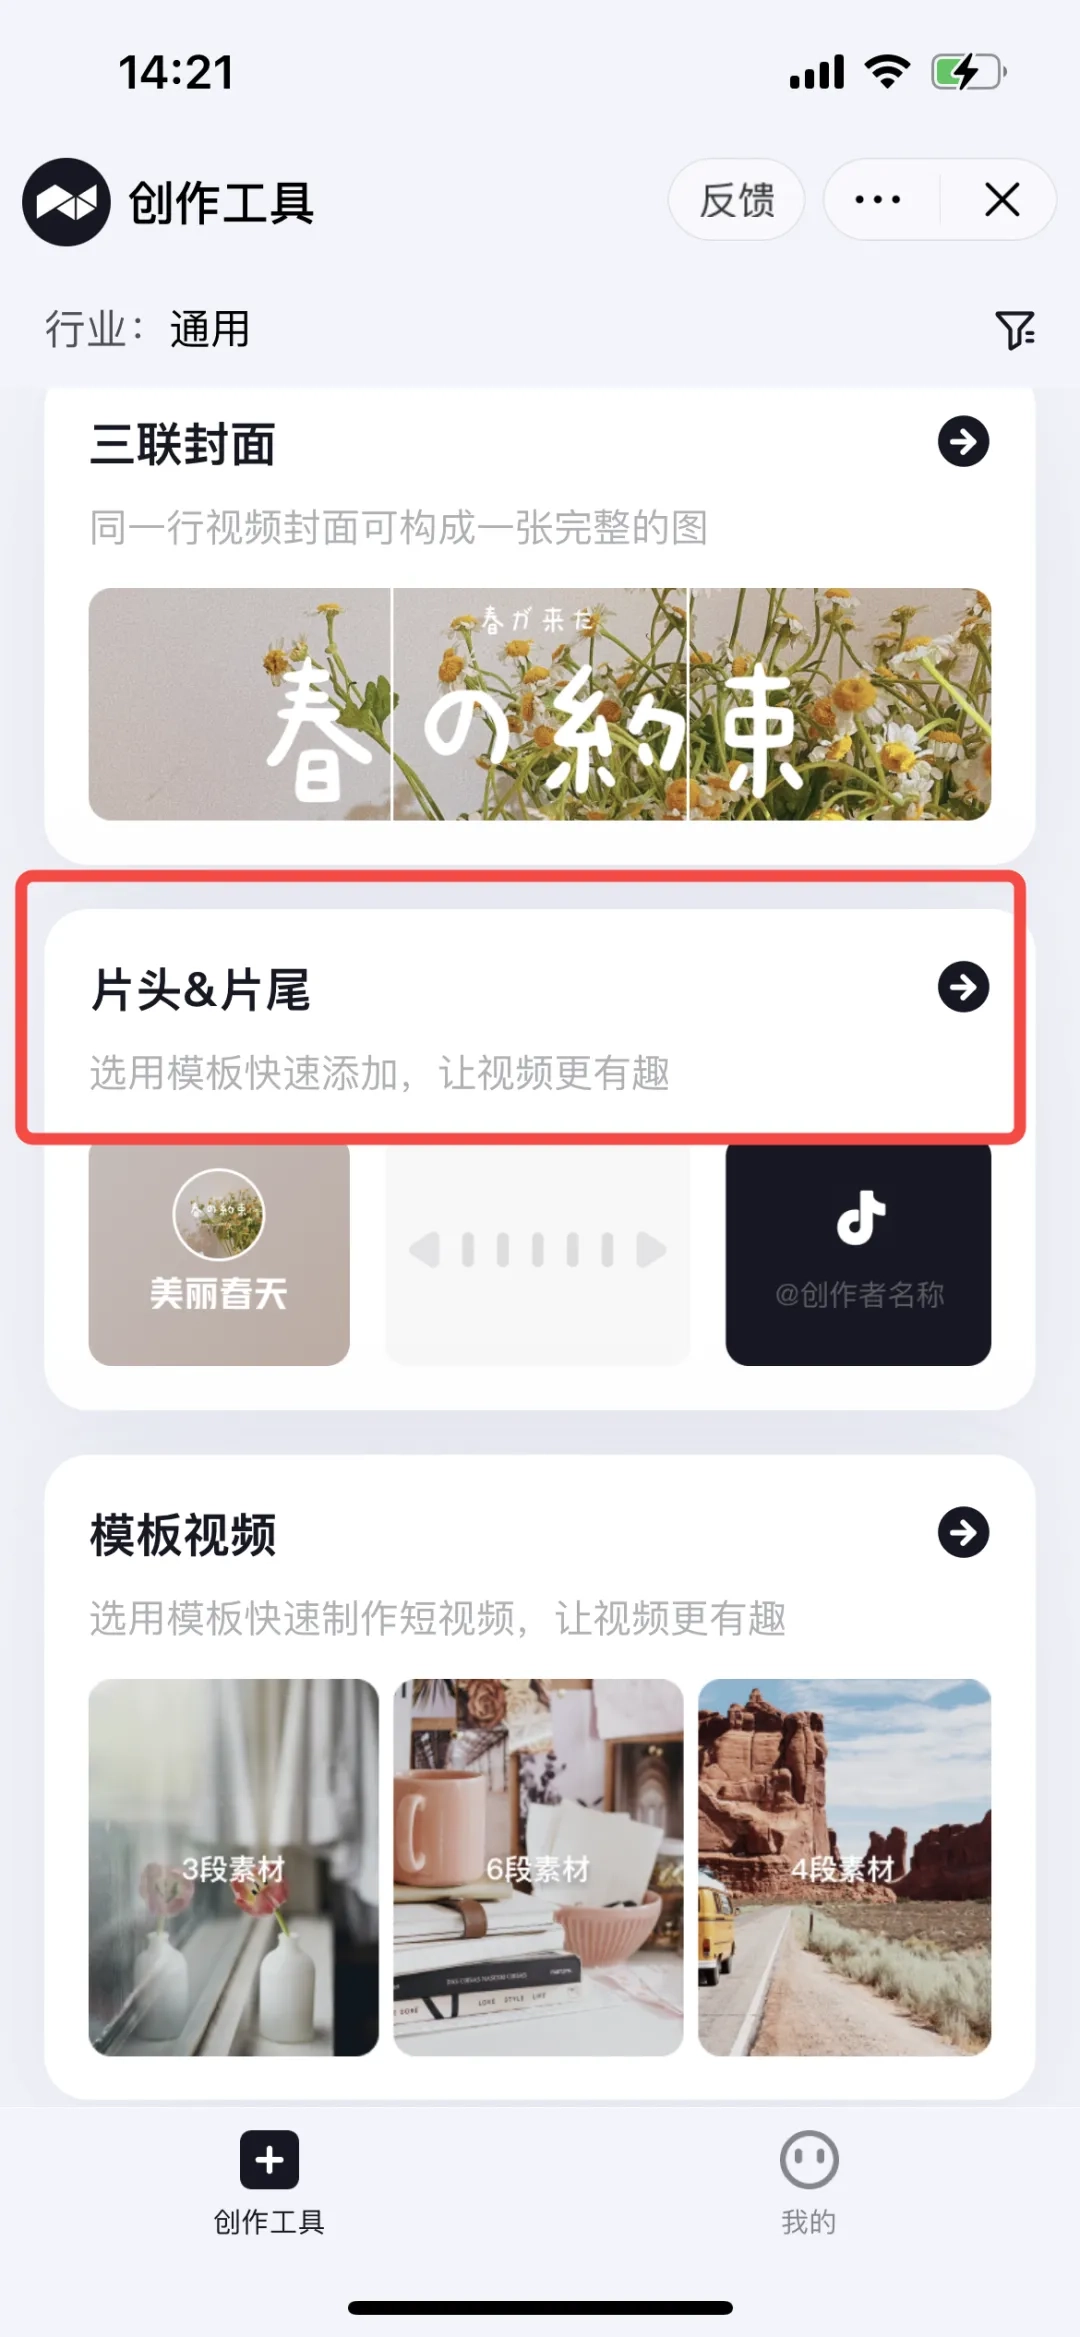Screen dimensions: 1080x2337
Task: Open the 6段素材 template thumbnail
Action: (x=538, y=1867)
